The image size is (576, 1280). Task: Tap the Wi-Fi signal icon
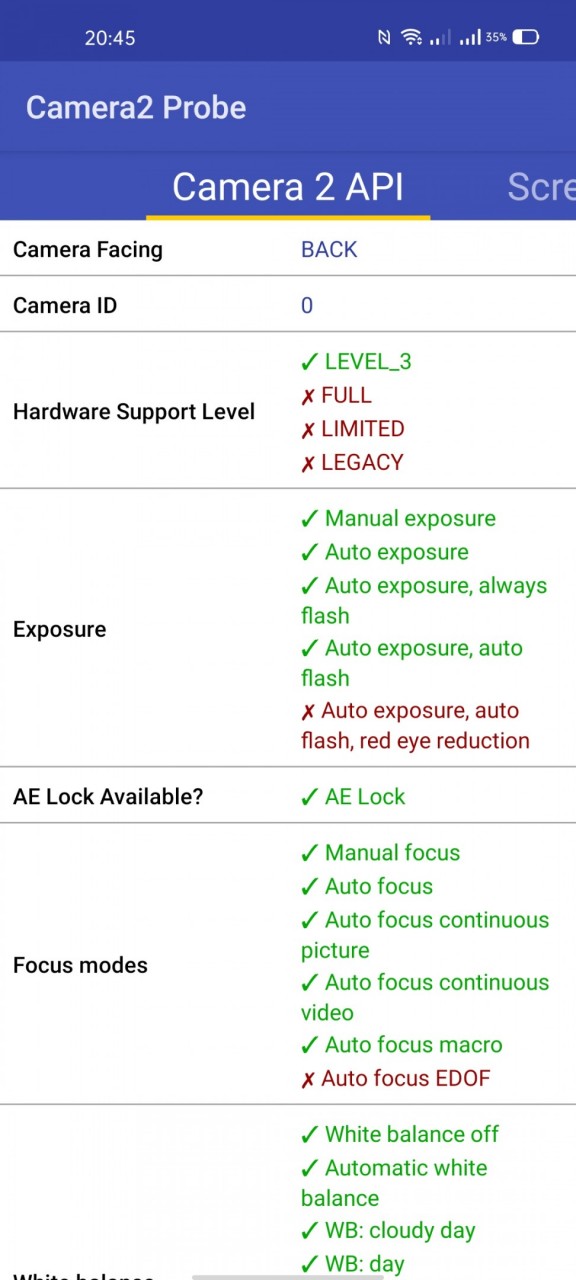tap(411, 38)
